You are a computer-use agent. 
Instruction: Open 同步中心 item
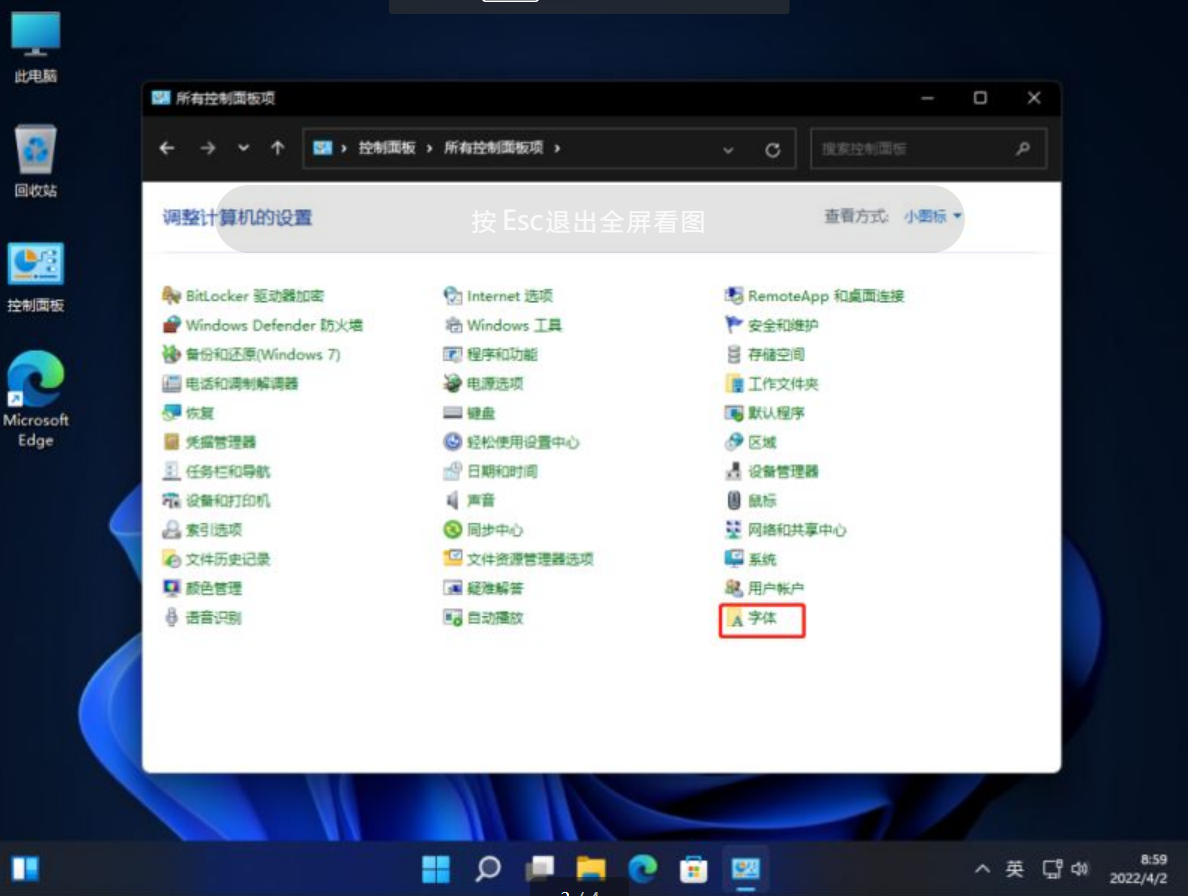pyautogui.click(x=483, y=529)
